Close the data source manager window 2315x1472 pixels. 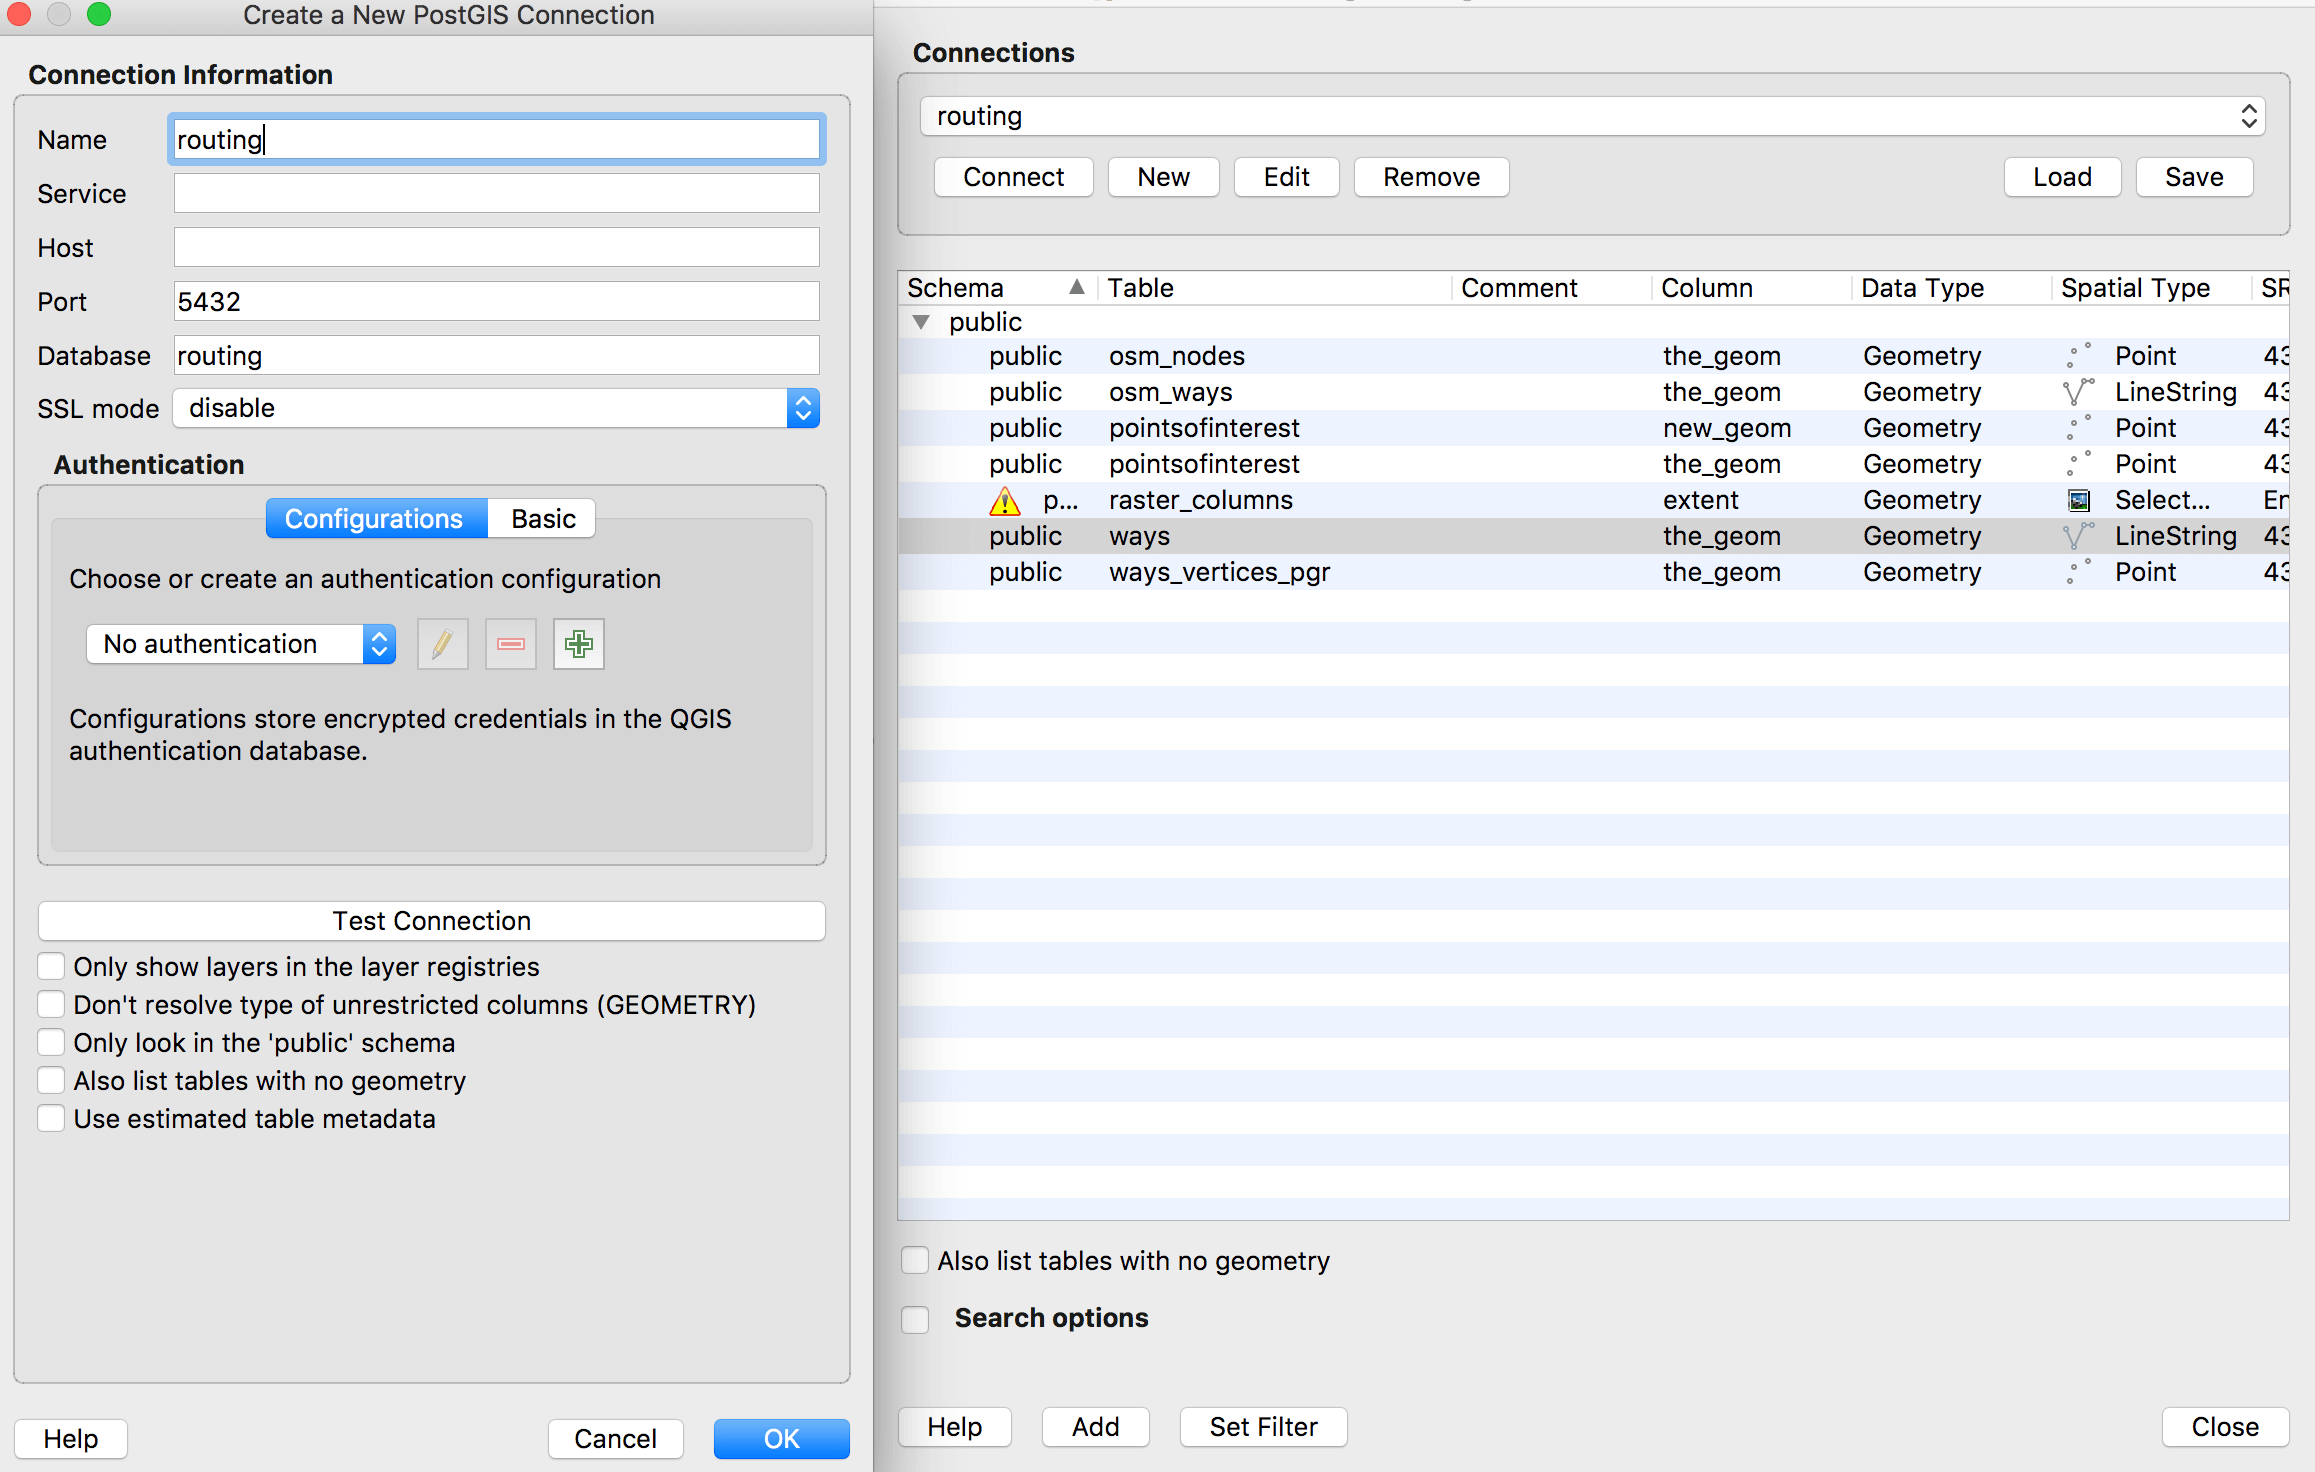[x=2225, y=1427]
